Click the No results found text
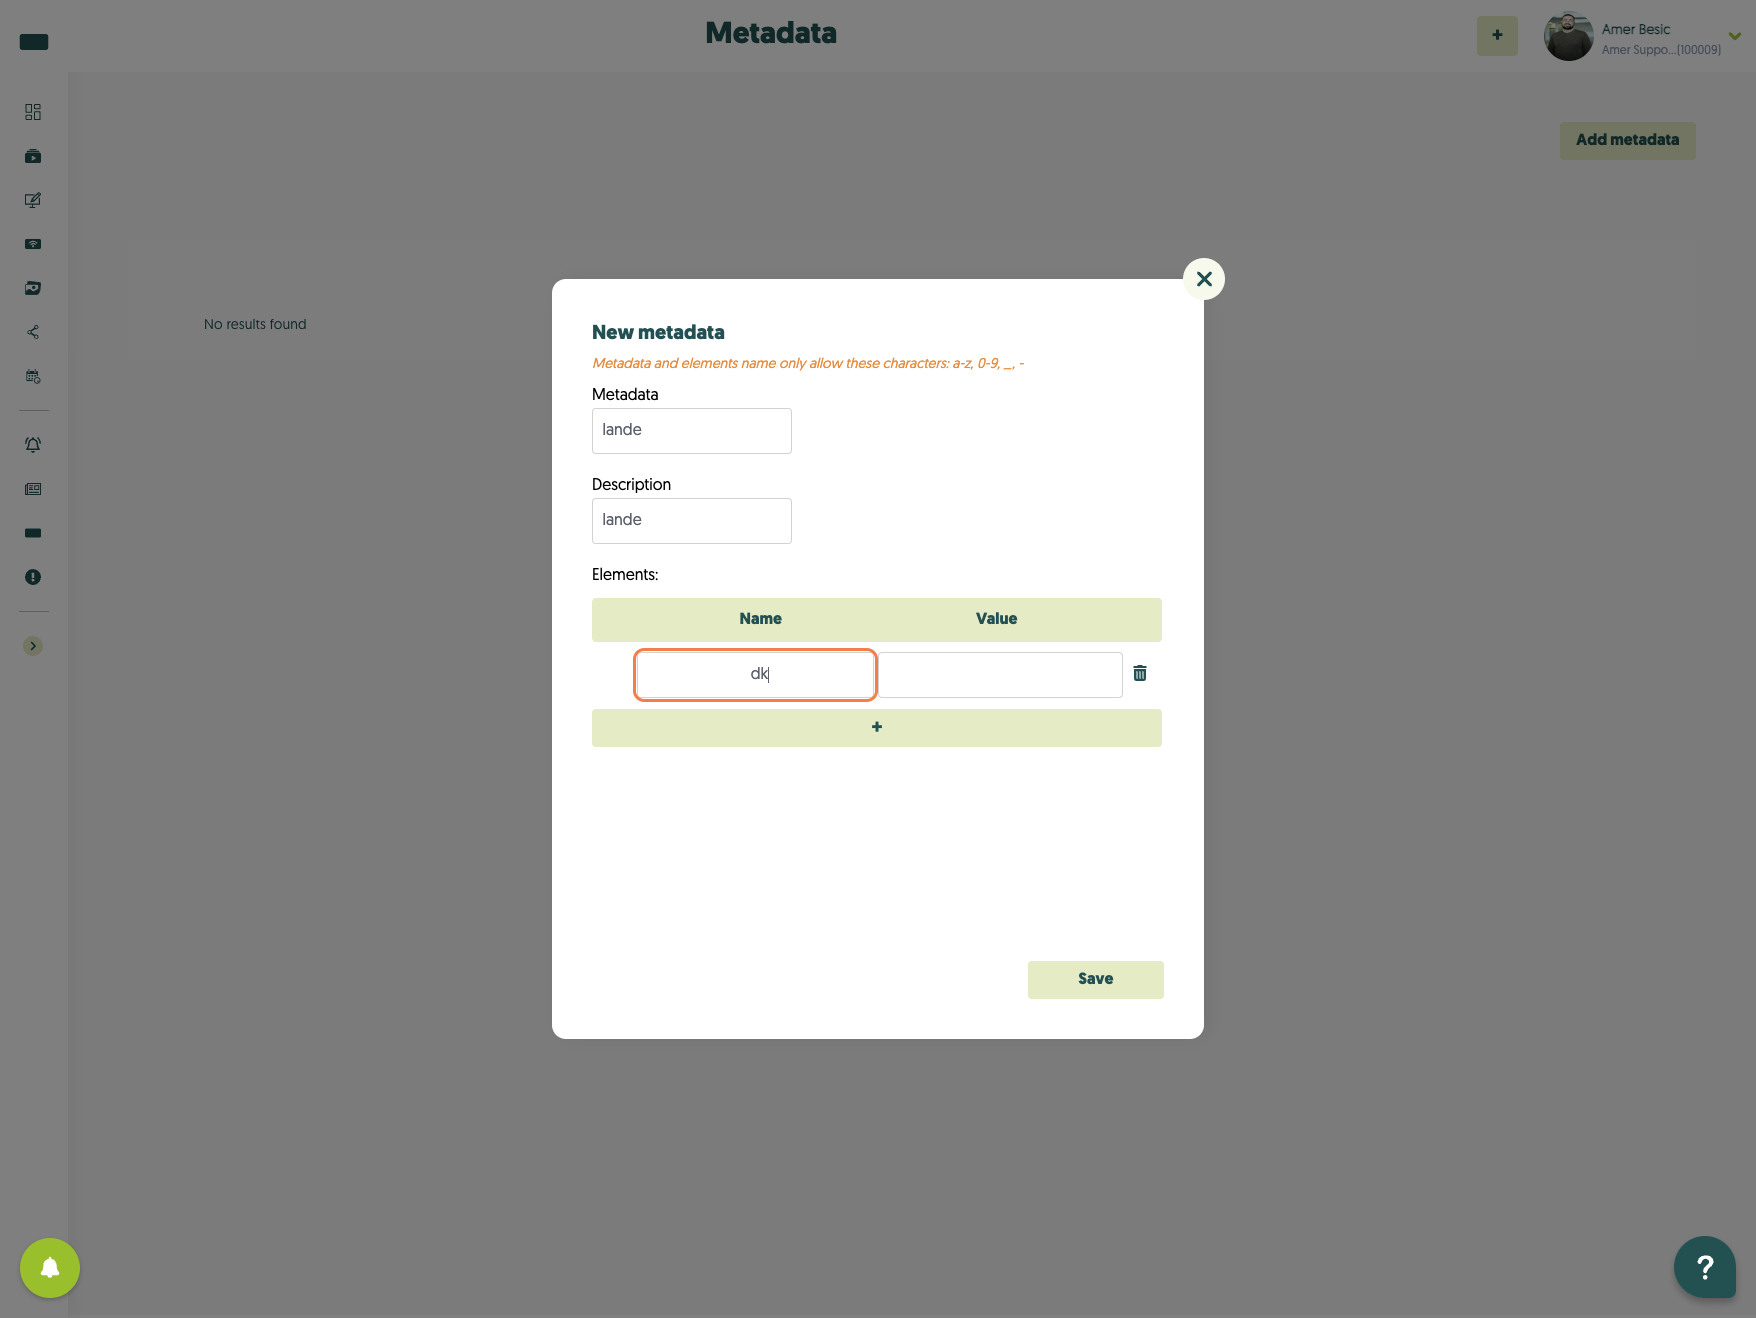Viewport: 1756px width, 1318px height. tap(255, 324)
